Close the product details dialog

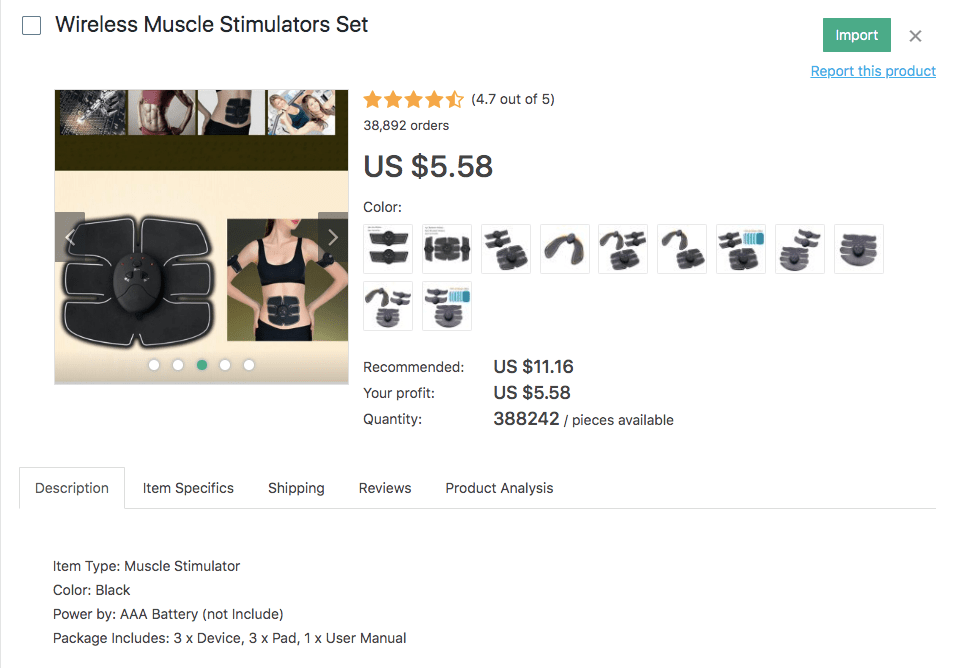(x=915, y=36)
